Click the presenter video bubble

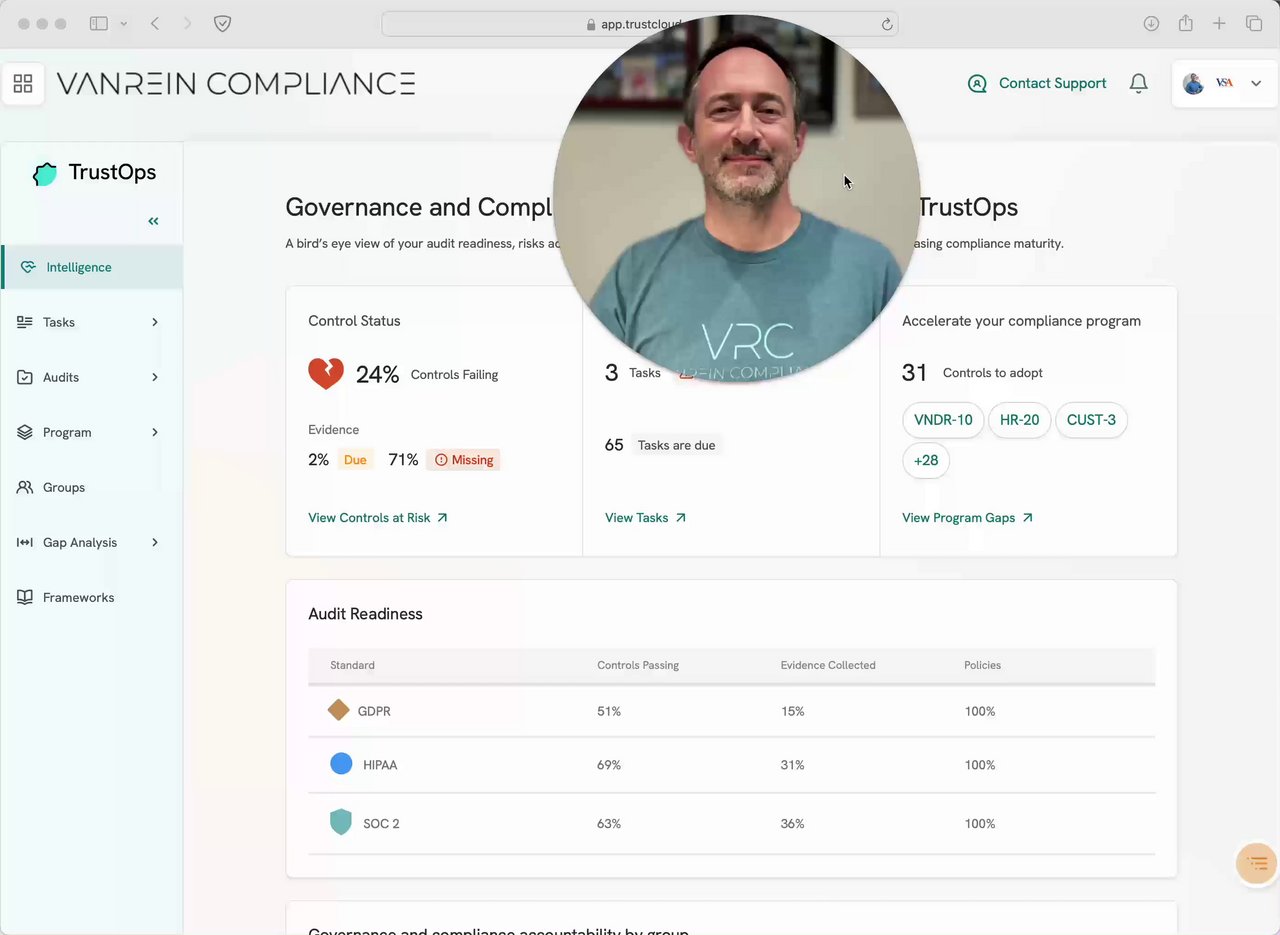pos(736,198)
